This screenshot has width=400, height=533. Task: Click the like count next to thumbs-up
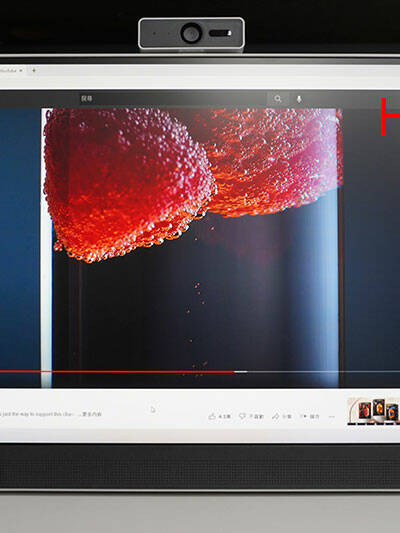(224, 416)
